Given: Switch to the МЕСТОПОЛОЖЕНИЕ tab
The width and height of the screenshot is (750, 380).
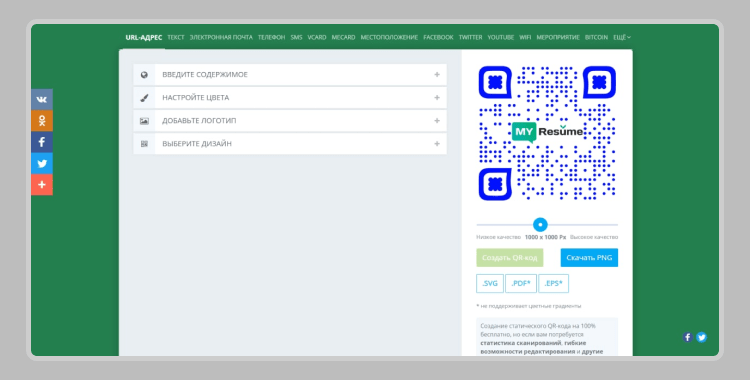Looking at the screenshot, I should coord(389,37).
